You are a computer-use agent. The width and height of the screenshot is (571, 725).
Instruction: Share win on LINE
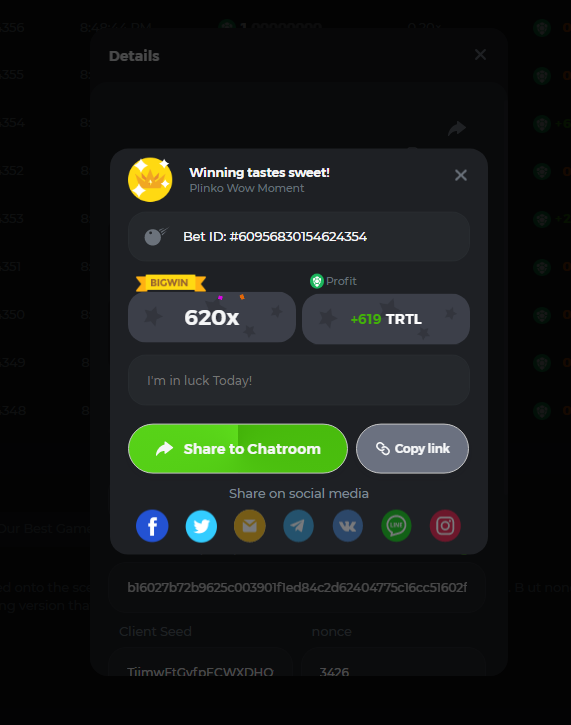pyautogui.click(x=396, y=526)
